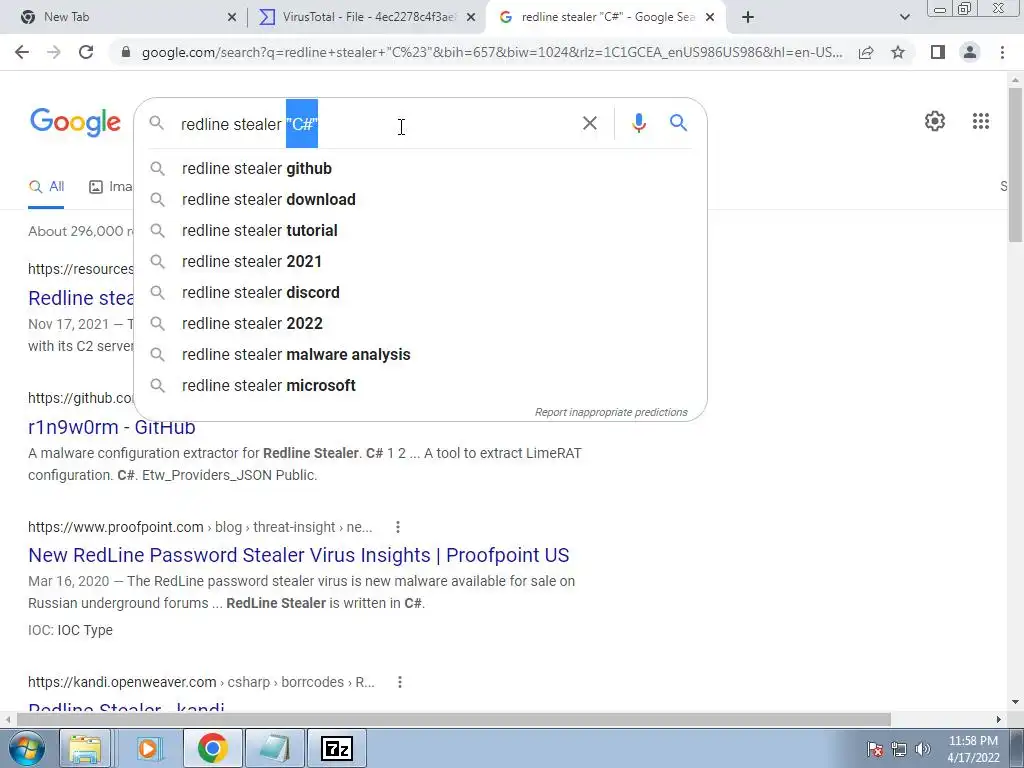Image resolution: width=1024 pixels, height=768 pixels.
Task: Click the kandi.openweaver.com result URL
Action: [x=201, y=682]
